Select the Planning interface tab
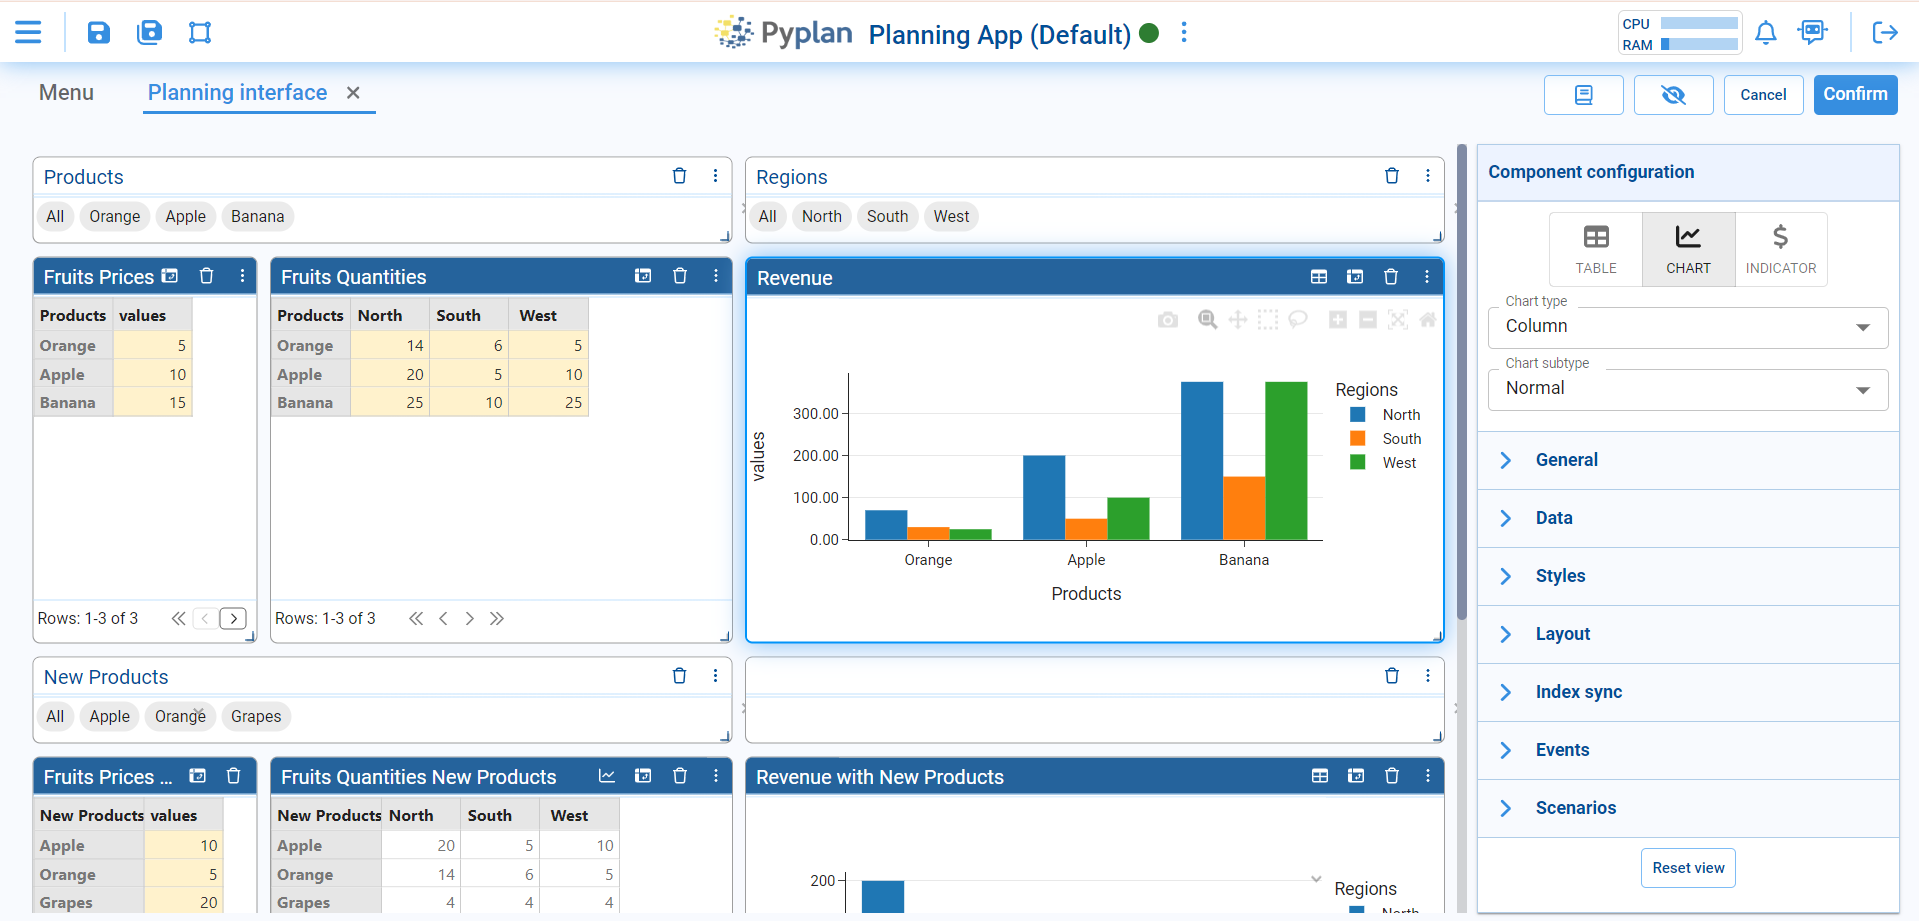The height and width of the screenshot is (921, 1919). pyautogui.click(x=237, y=92)
